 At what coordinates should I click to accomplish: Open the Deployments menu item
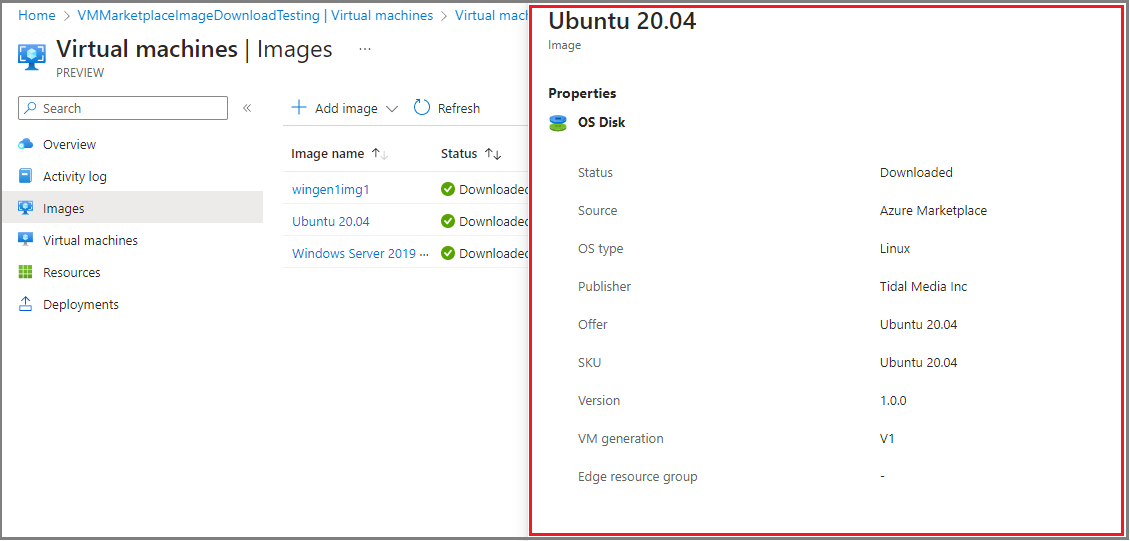click(80, 304)
